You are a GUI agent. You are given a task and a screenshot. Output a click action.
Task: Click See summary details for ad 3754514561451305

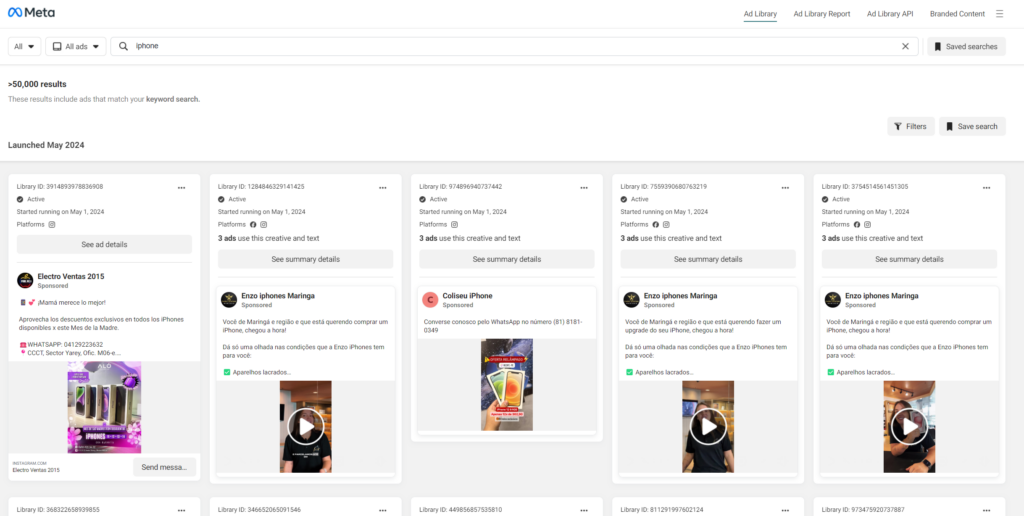point(909,259)
